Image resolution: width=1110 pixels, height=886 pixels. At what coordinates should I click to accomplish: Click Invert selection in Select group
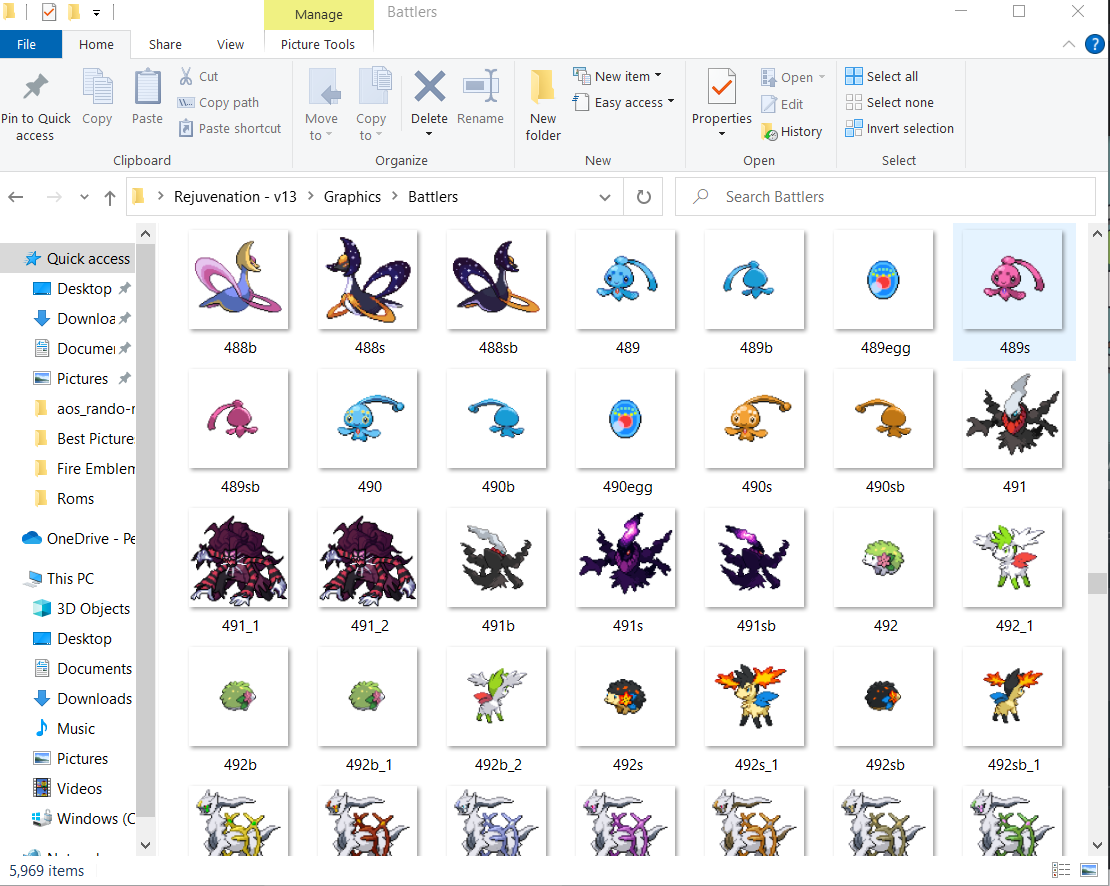coord(899,129)
